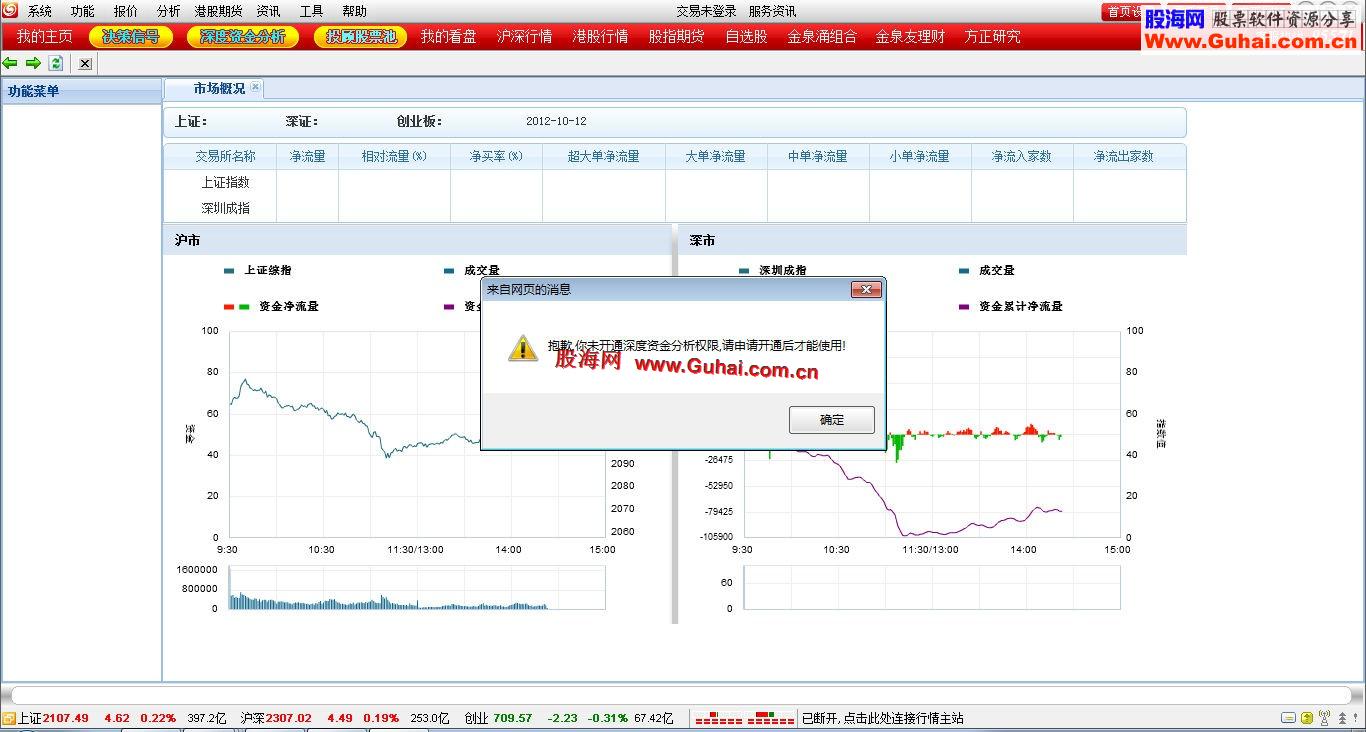The image size is (1366, 732).
Task: Switch to 金泉友理财 tab
Action: pyautogui.click(x=910, y=36)
